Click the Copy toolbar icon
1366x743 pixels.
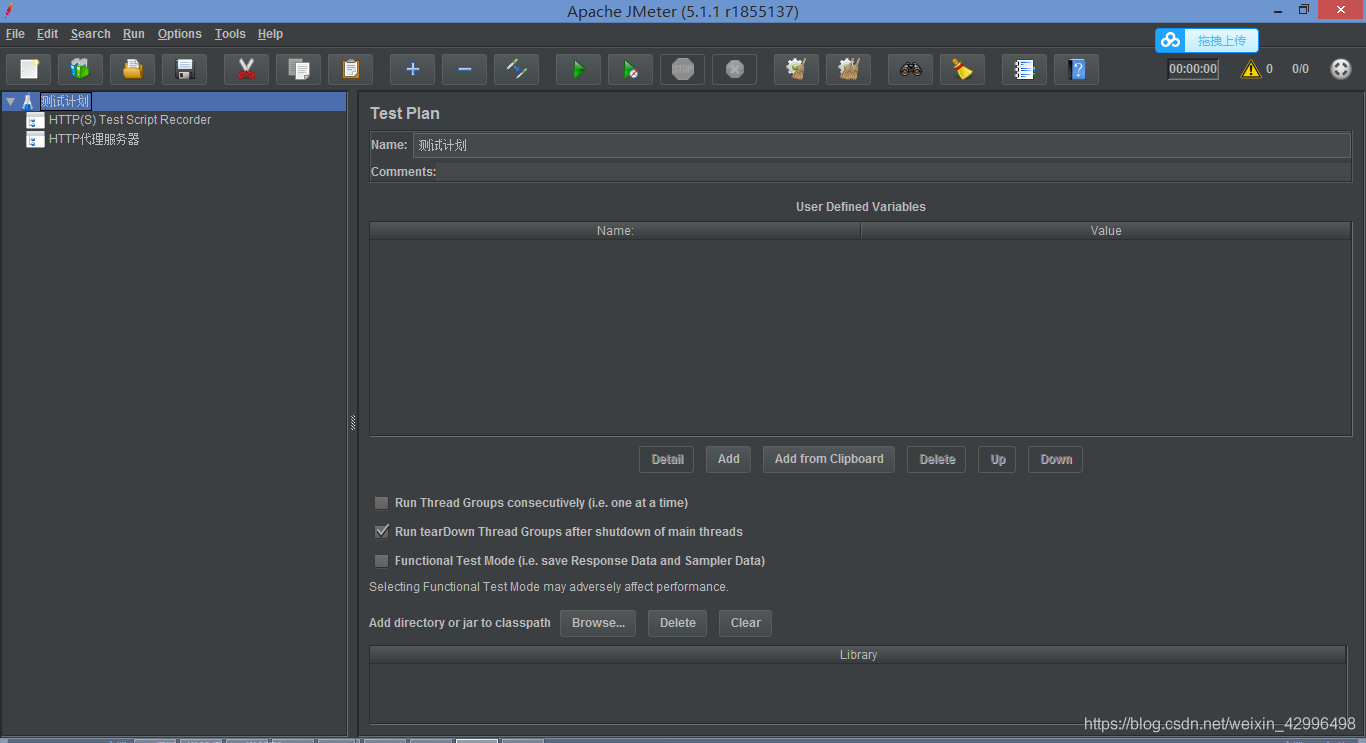(x=299, y=69)
